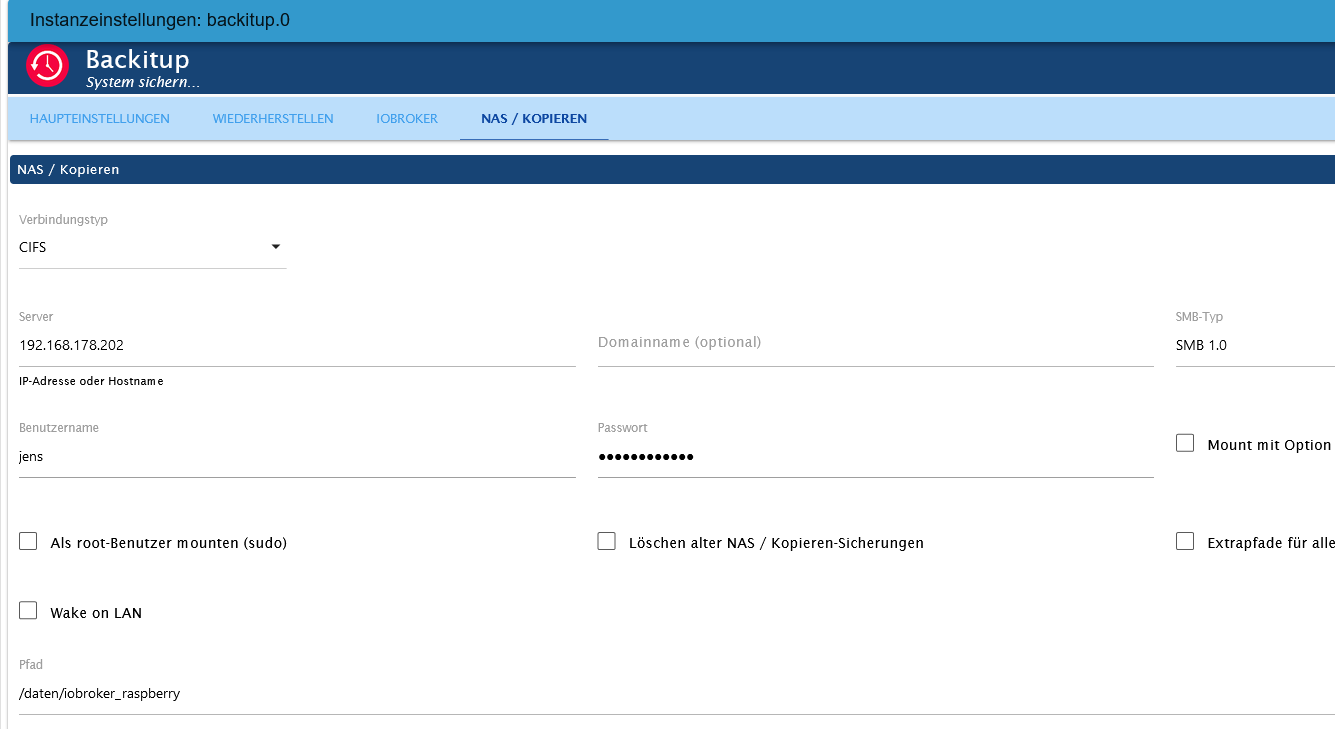Image resolution: width=1335 pixels, height=729 pixels.
Task: Click the Benutzername field containing jens
Action: click(297, 457)
